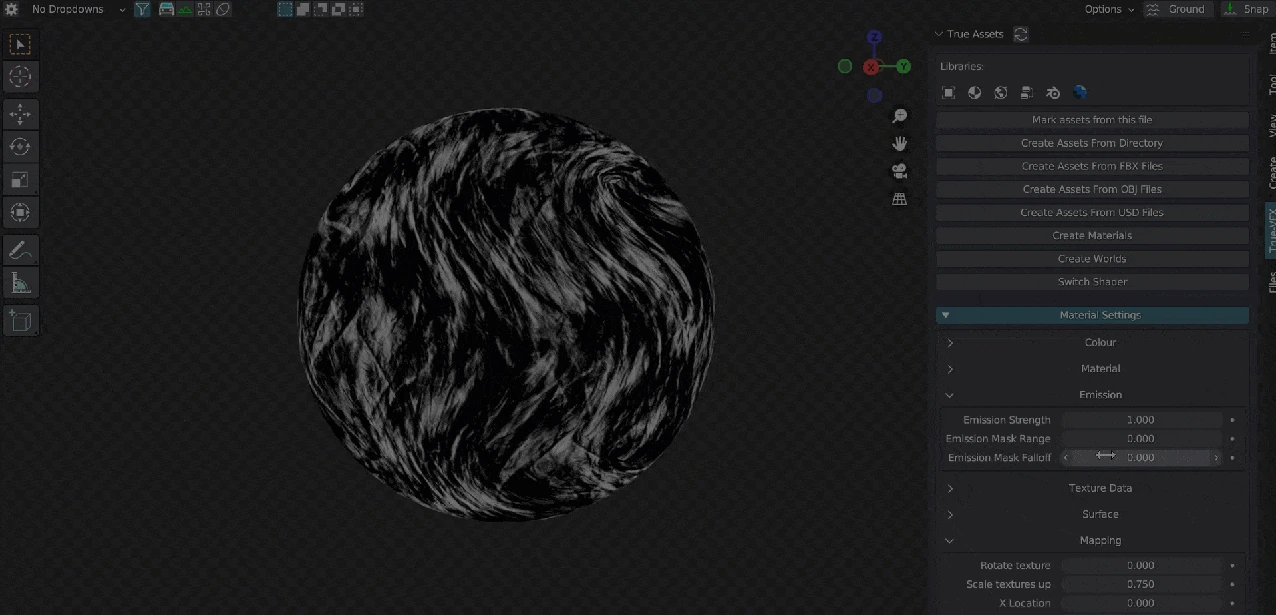This screenshot has width=1276, height=615.
Task: Activate the Rotate tool
Action: point(20,147)
